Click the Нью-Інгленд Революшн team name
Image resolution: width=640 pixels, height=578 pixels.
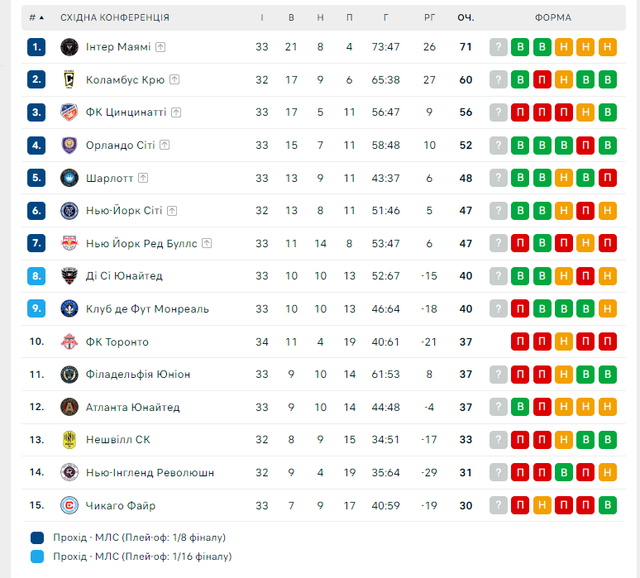150,473
